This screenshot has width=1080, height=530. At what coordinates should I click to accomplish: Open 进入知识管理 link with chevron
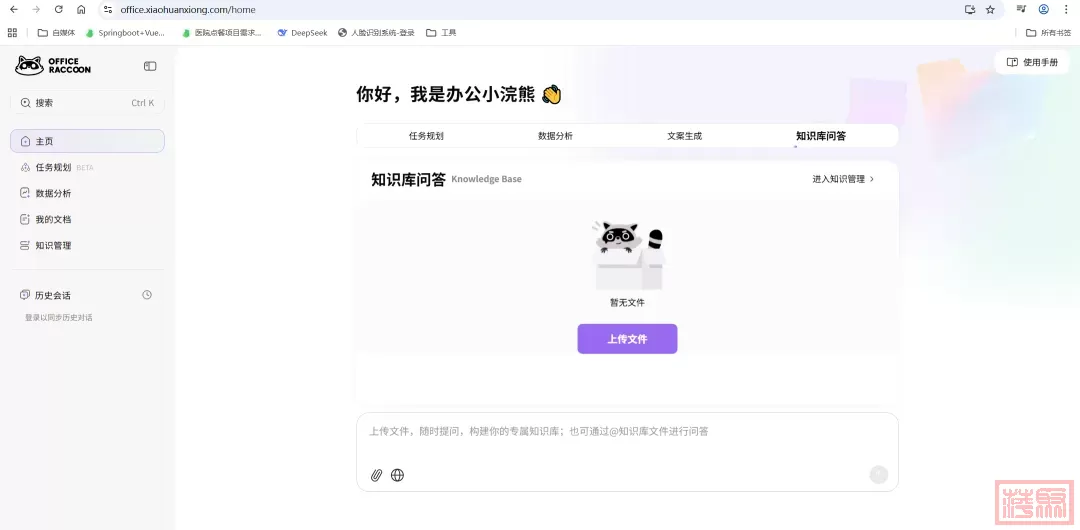point(843,179)
